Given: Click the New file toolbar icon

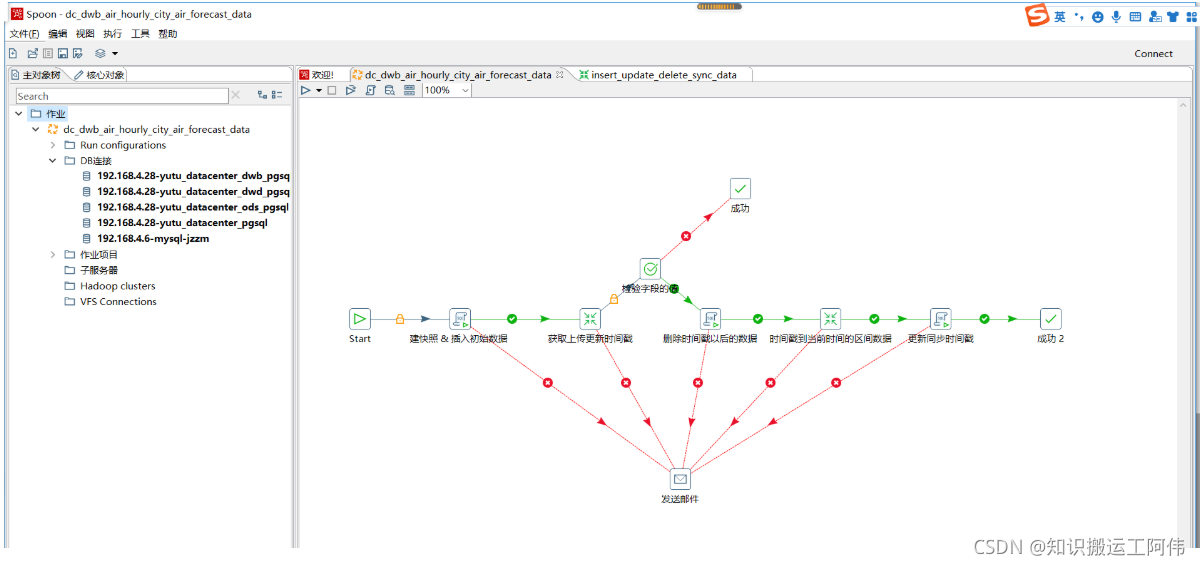Looking at the screenshot, I should [x=13, y=53].
